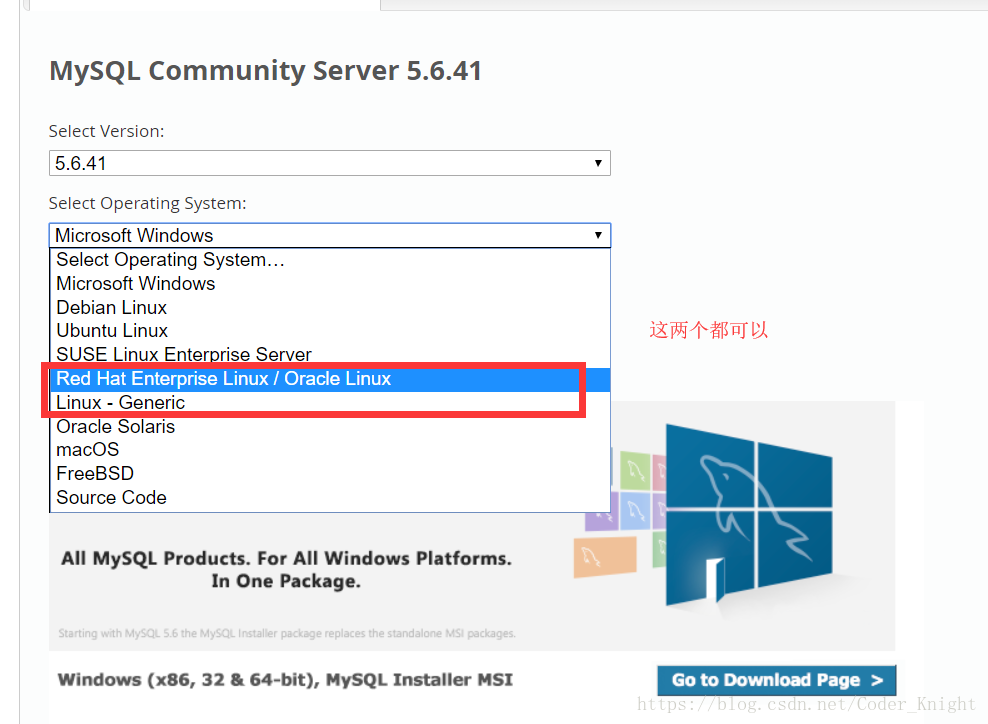Pick Ubuntu Linux from the list
988x724 pixels.
pyautogui.click(x=330, y=331)
